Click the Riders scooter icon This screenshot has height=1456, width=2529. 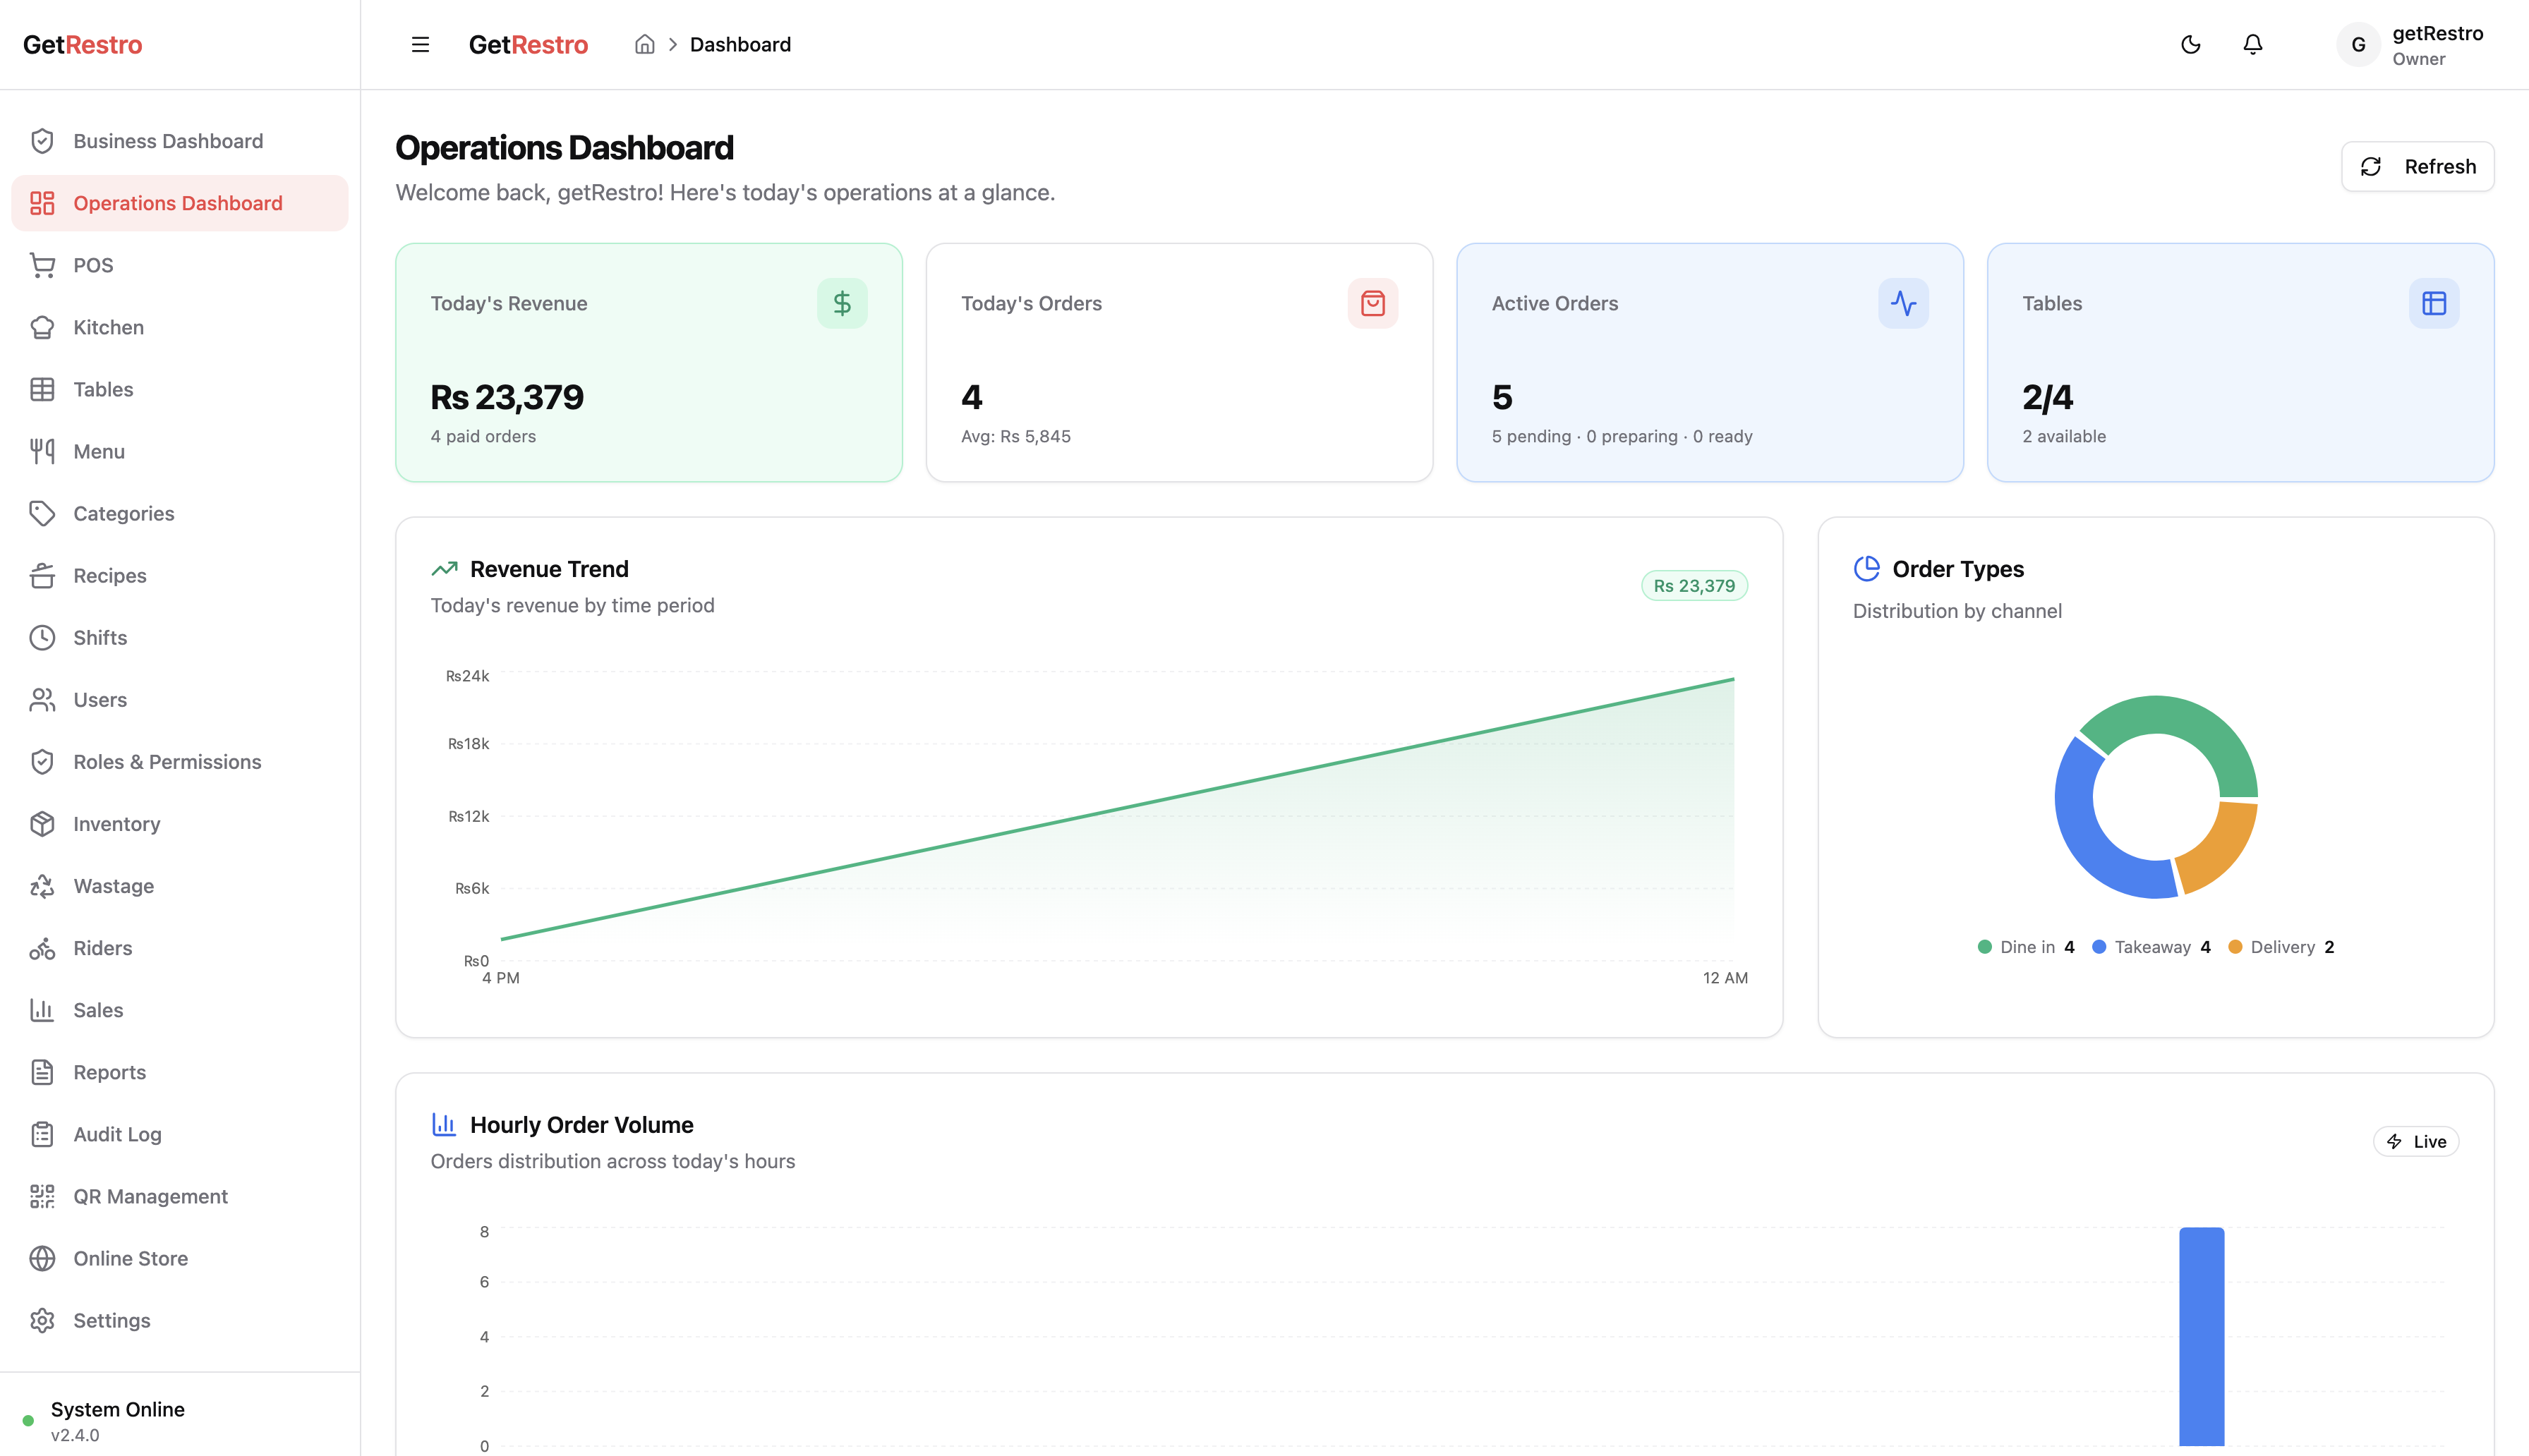click(42, 948)
